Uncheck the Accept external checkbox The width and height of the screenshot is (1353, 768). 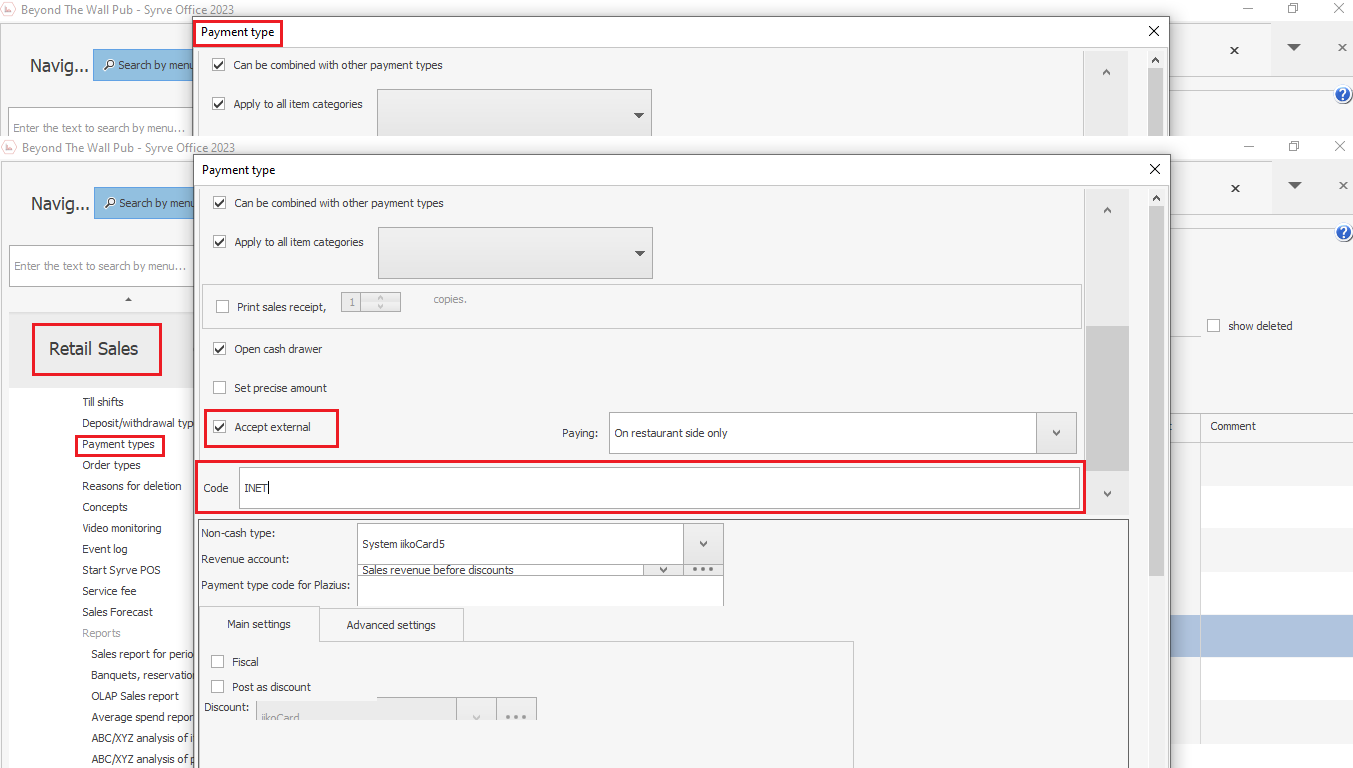coord(220,427)
